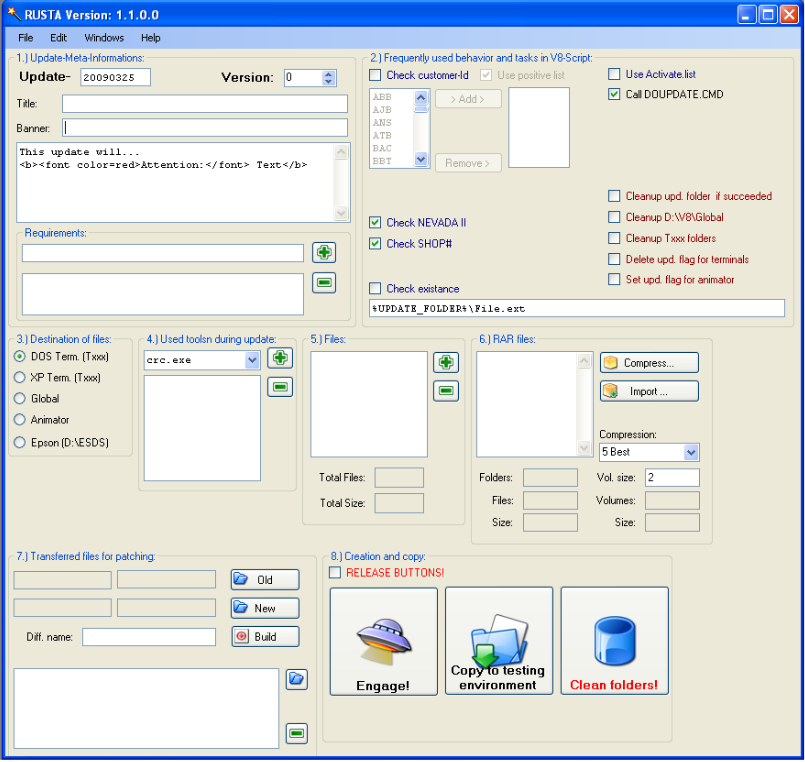
Task: Click green minus icon in Files section
Action: tap(446, 391)
